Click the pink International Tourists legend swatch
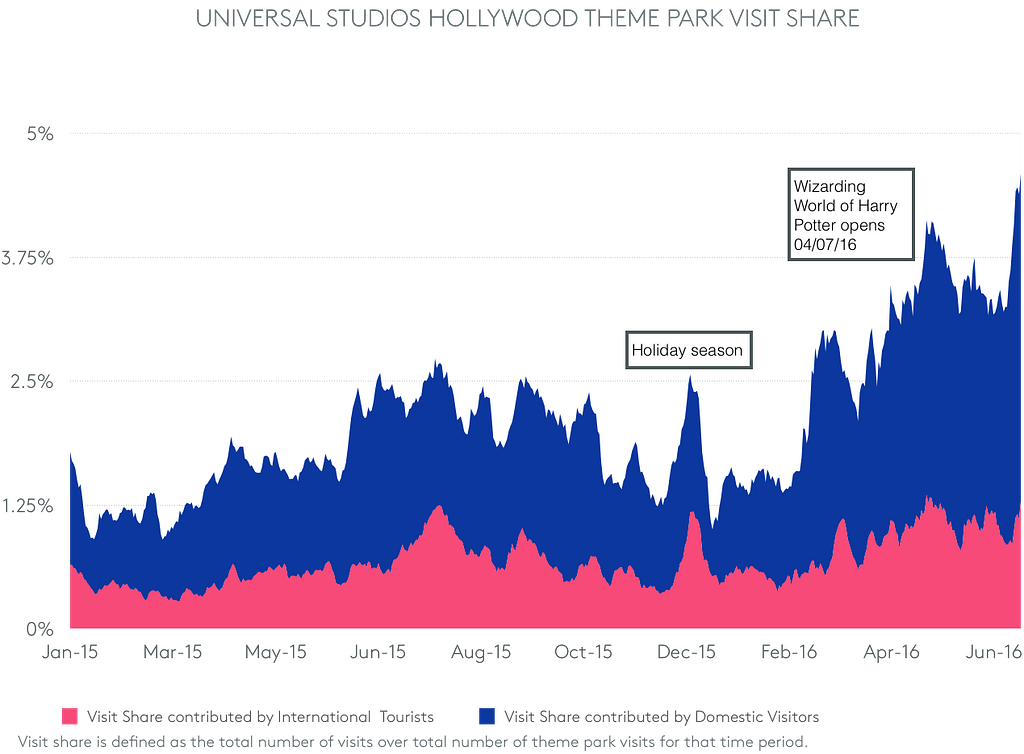The height and width of the screenshot is (754, 1024). (x=70, y=716)
